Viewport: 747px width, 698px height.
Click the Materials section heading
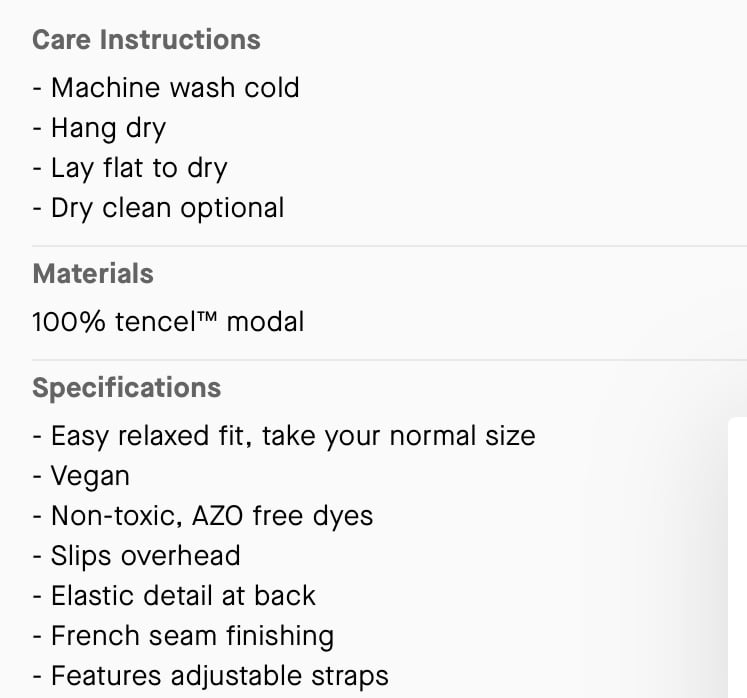tap(93, 273)
